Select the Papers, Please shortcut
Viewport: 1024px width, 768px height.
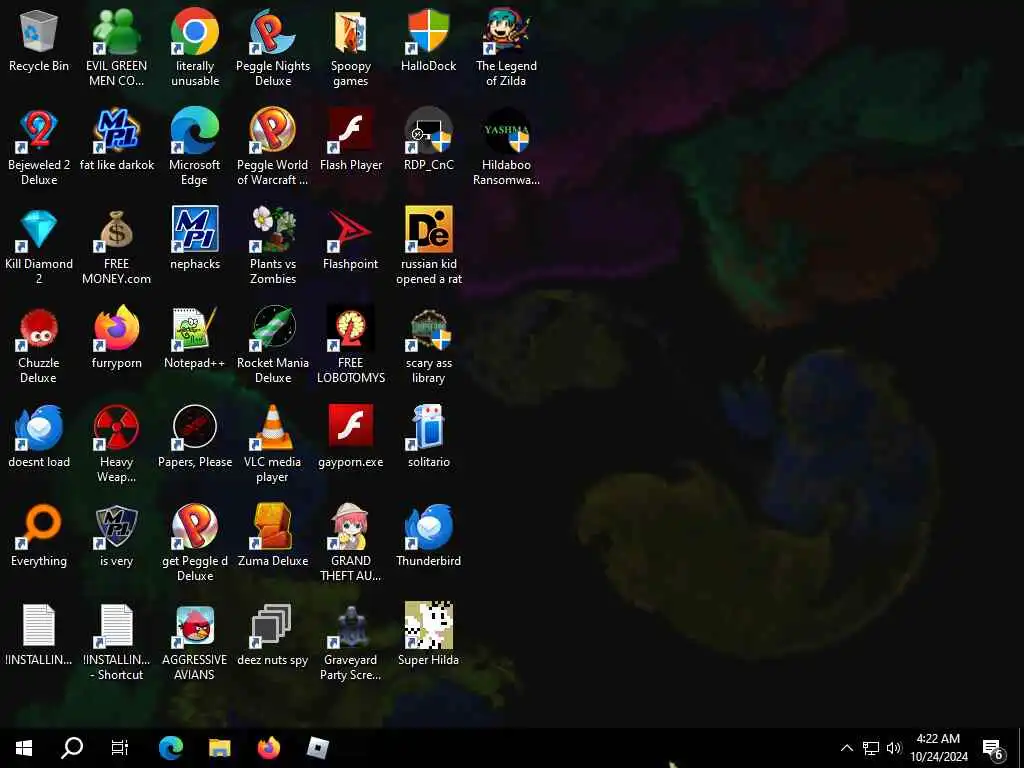pyautogui.click(x=195, y=436)
